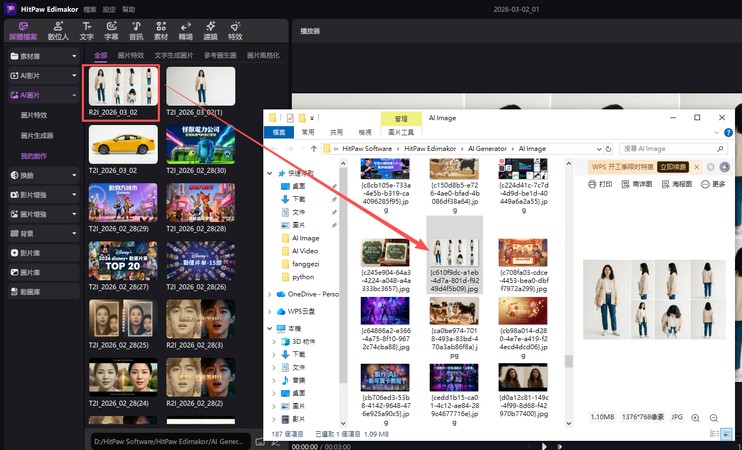Open 影片庫 video library in HitPaw sidebar

(43, 253)
